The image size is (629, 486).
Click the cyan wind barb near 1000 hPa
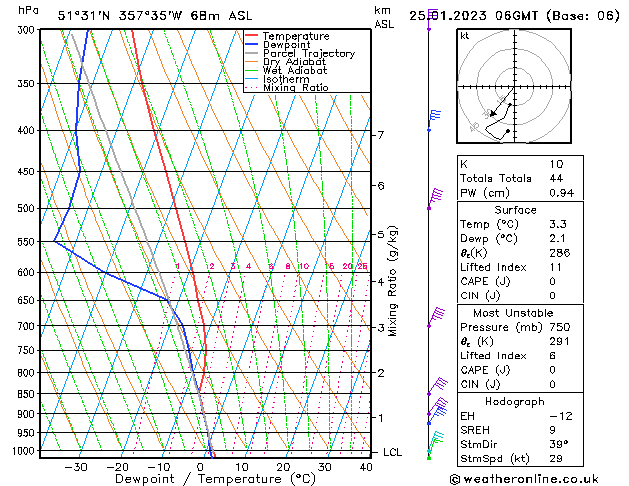click(436, 442)
